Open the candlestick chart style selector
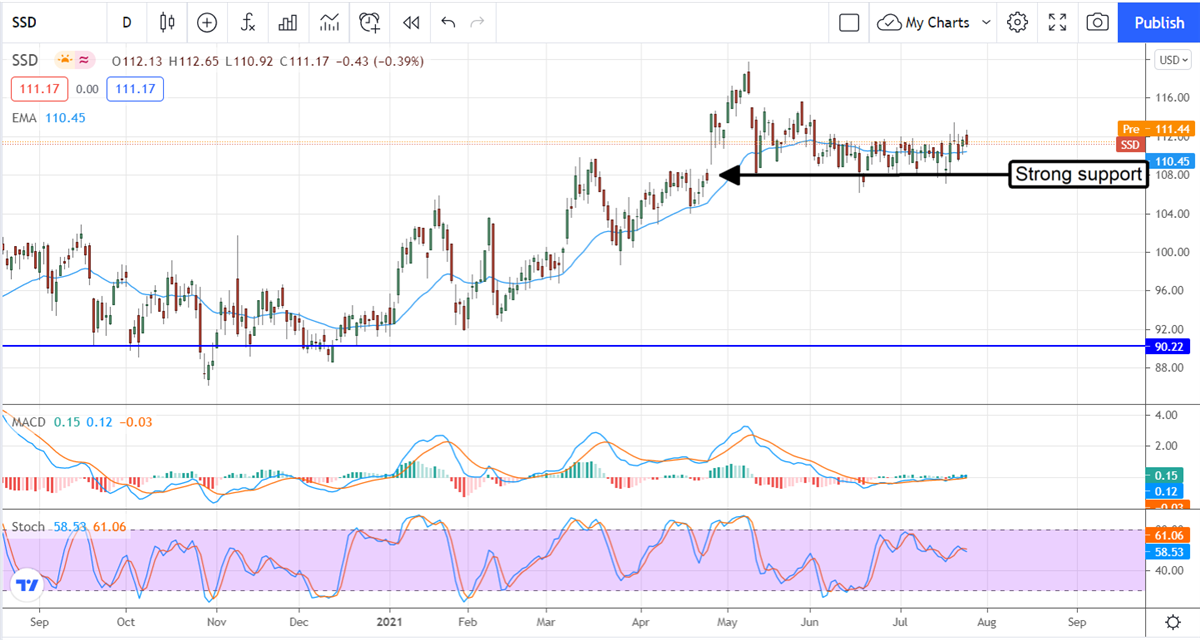This screenshot has height=640, width=1200. click(166, 22)
